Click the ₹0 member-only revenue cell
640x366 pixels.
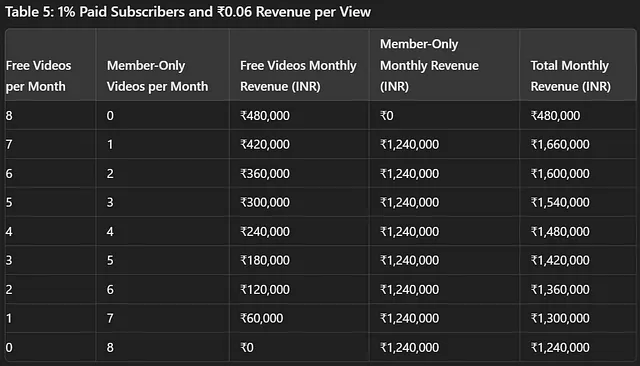(387, 115)
